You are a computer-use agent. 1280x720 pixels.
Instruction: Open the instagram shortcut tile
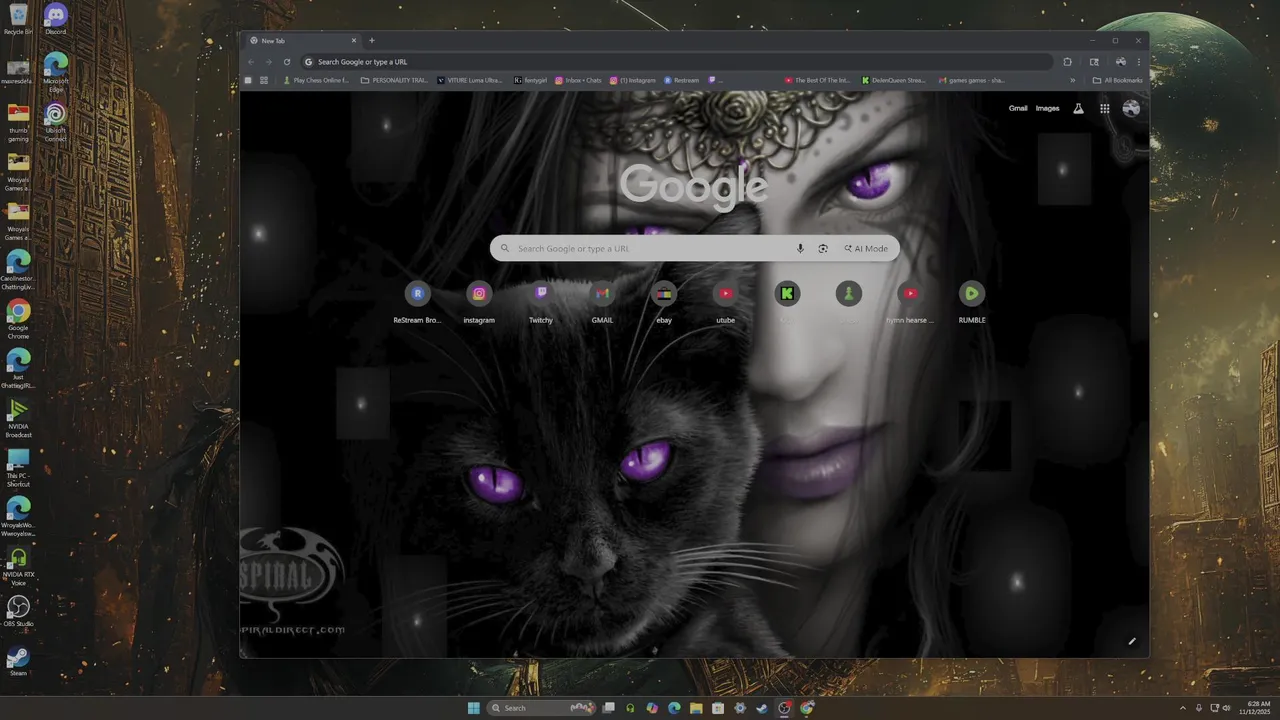point(479,303)
